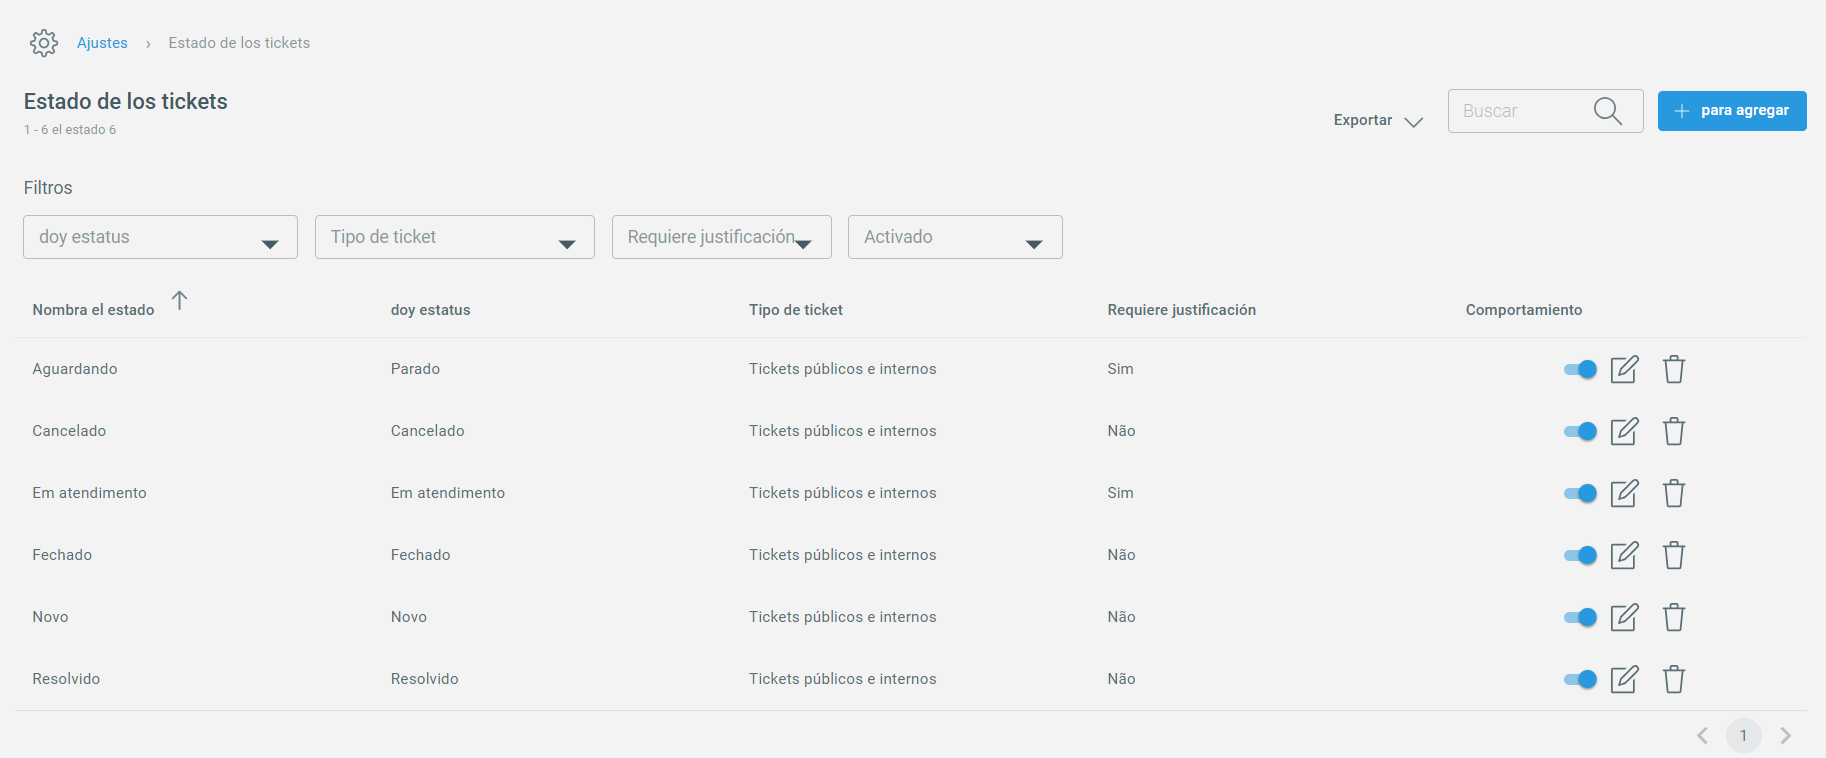This screenshot has height=758, width=1826.
Task: Toggle the Aguardando status switch
Action: pyautogui.click(x=1580, y=370)
